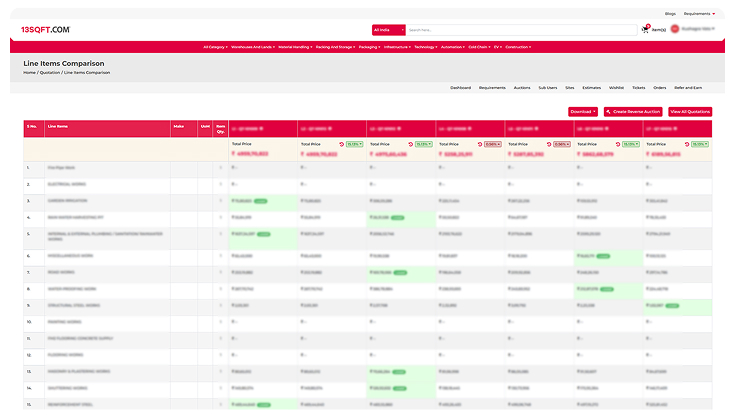
Task: Open the Auctions tab
Action: (x=522, y=88)
